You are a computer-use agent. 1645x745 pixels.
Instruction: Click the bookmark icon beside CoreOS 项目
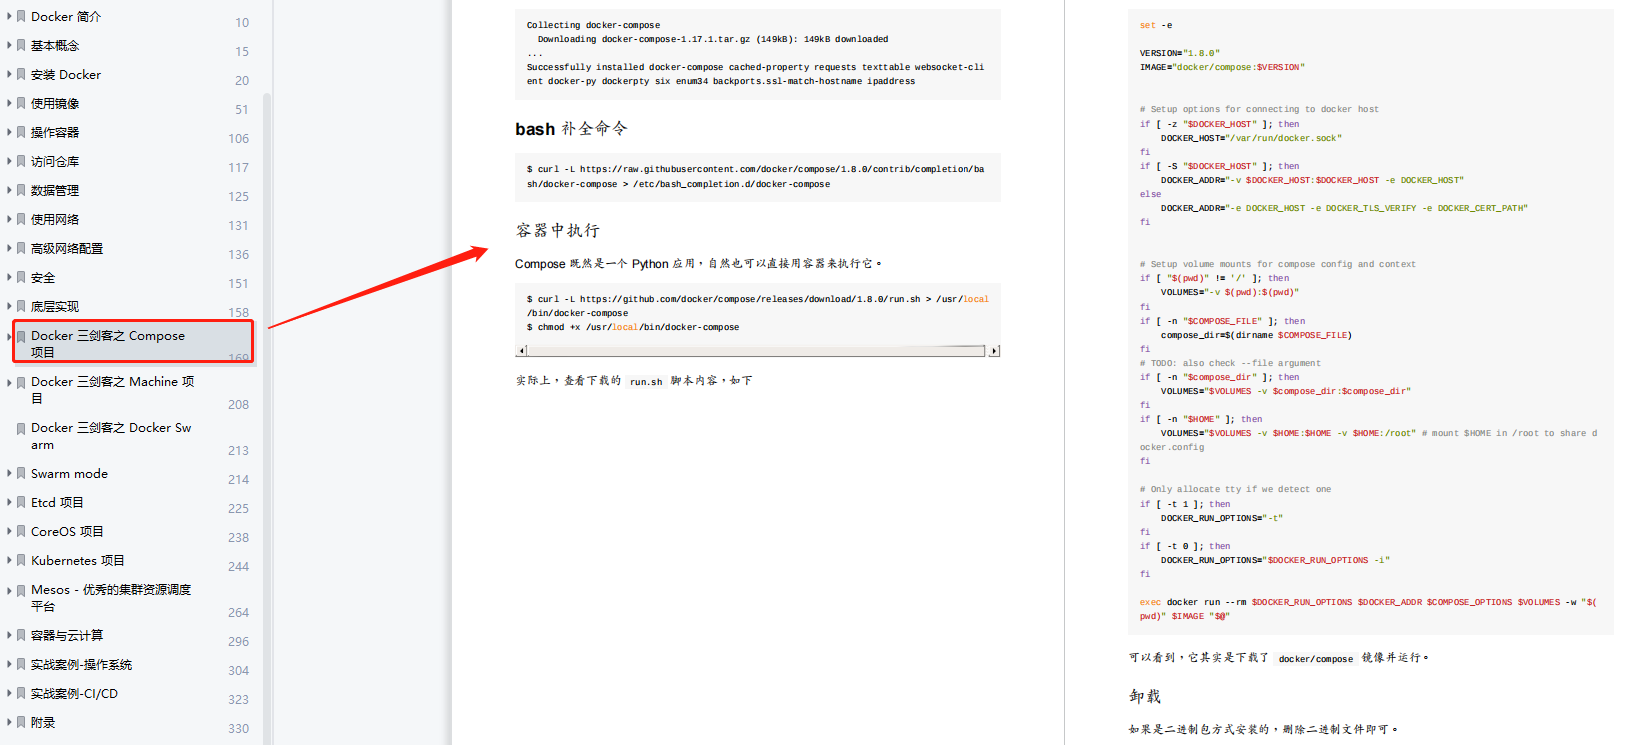point(21,532)
